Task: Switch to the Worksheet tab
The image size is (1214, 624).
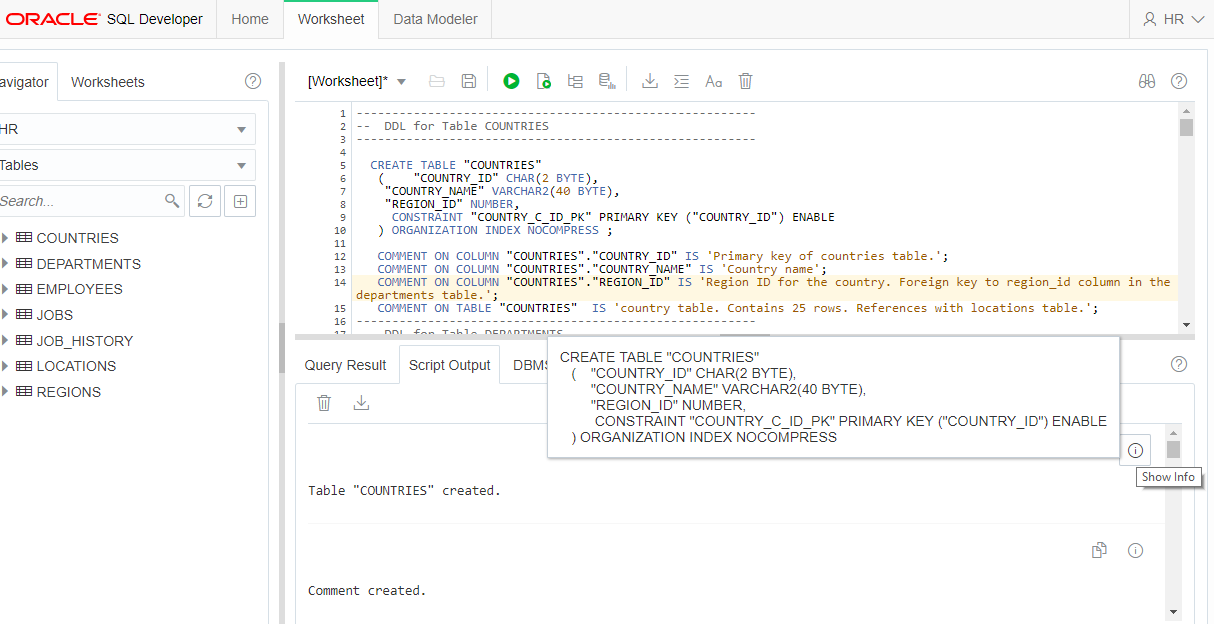Action: (331, 19)
